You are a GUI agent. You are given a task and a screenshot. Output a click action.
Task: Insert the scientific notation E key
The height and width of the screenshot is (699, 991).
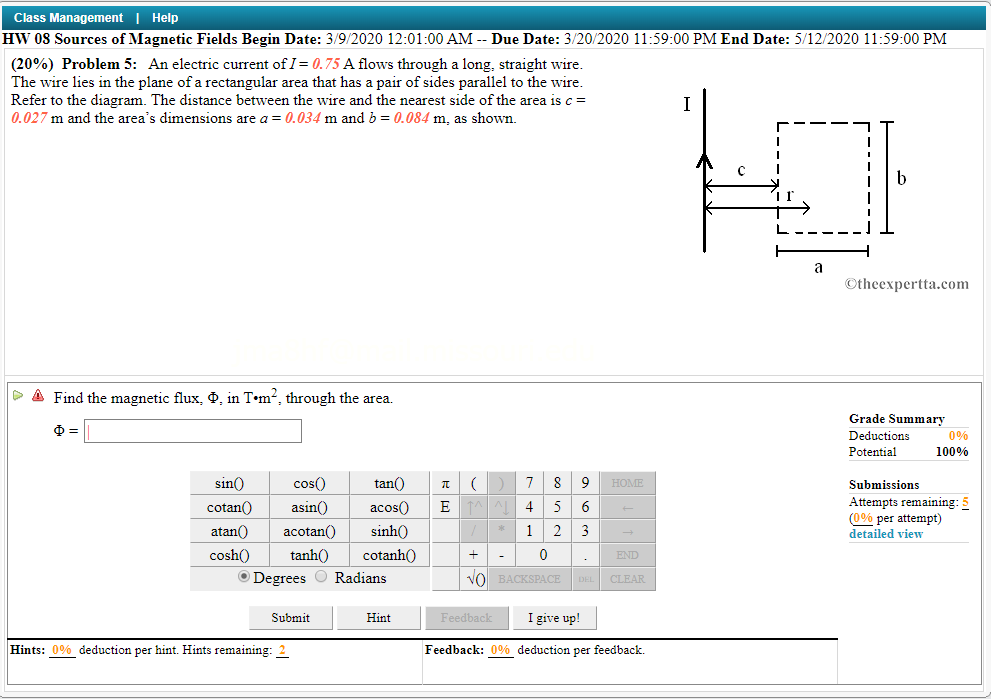click(444, 507)
